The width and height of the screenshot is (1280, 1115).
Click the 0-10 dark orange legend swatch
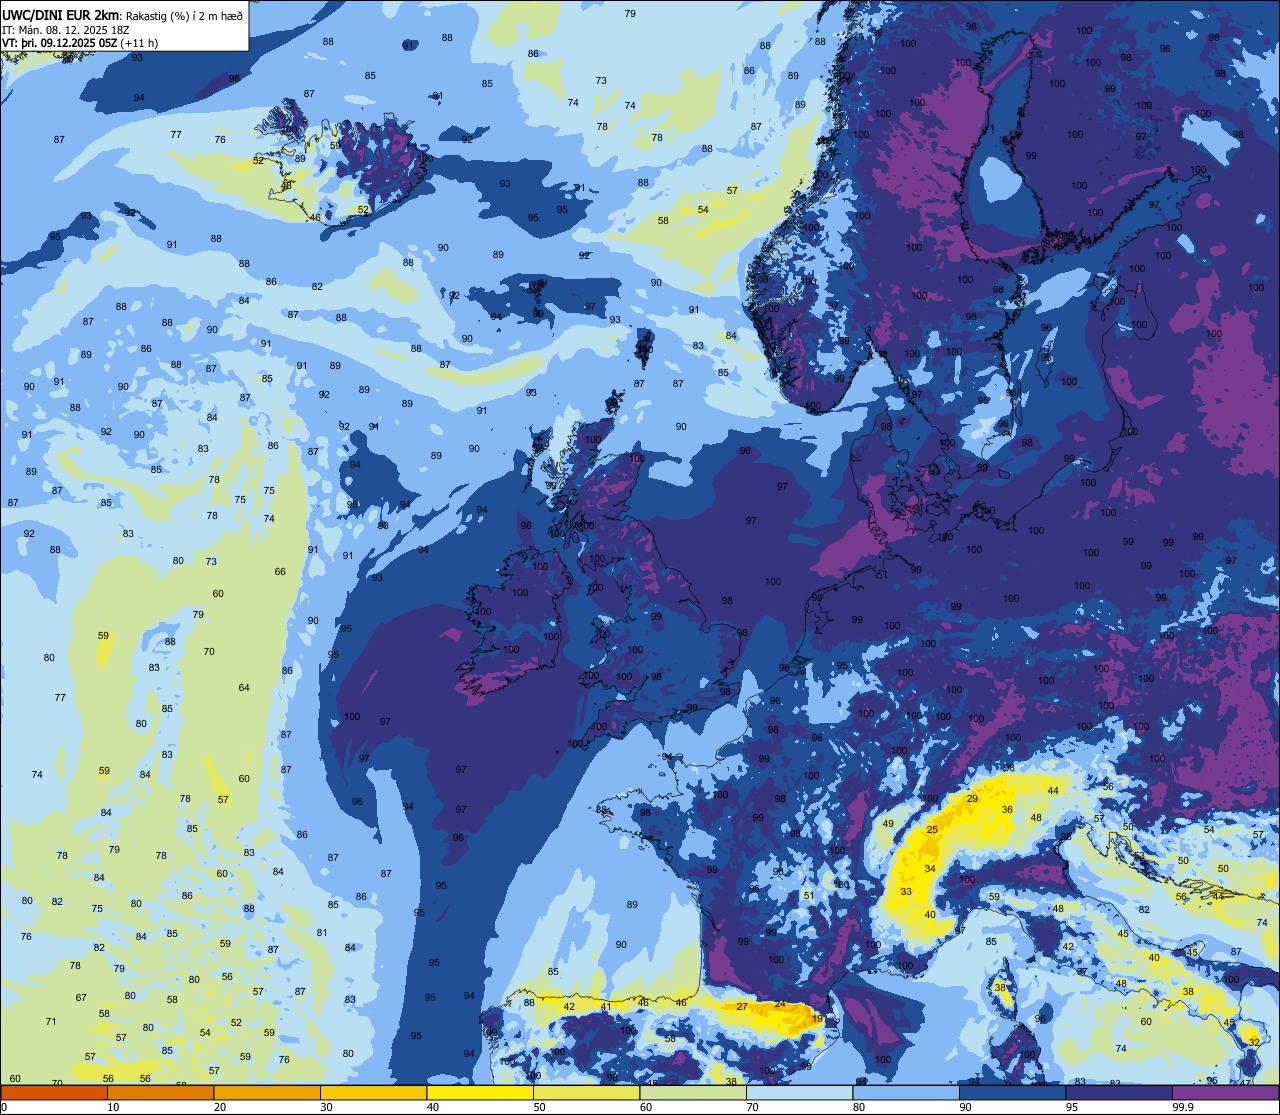[x=54, y=1092]
